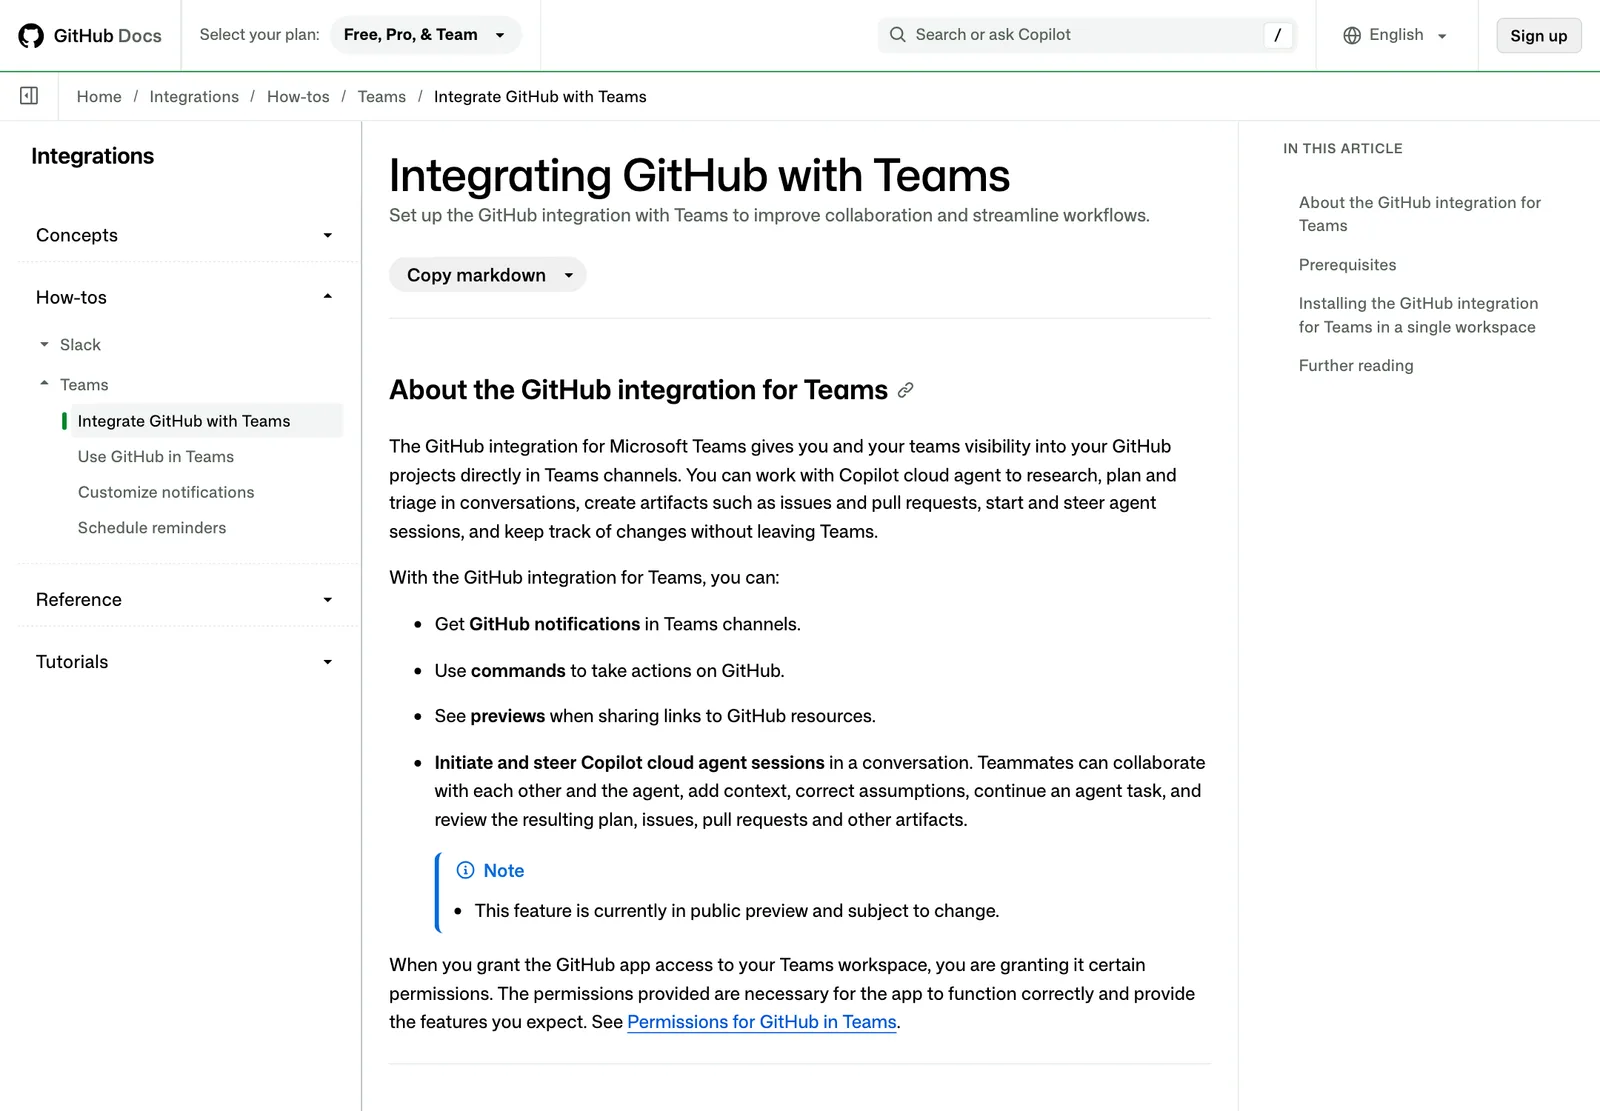Toggle the sidebar collapse icon

[x=29, y=96]
